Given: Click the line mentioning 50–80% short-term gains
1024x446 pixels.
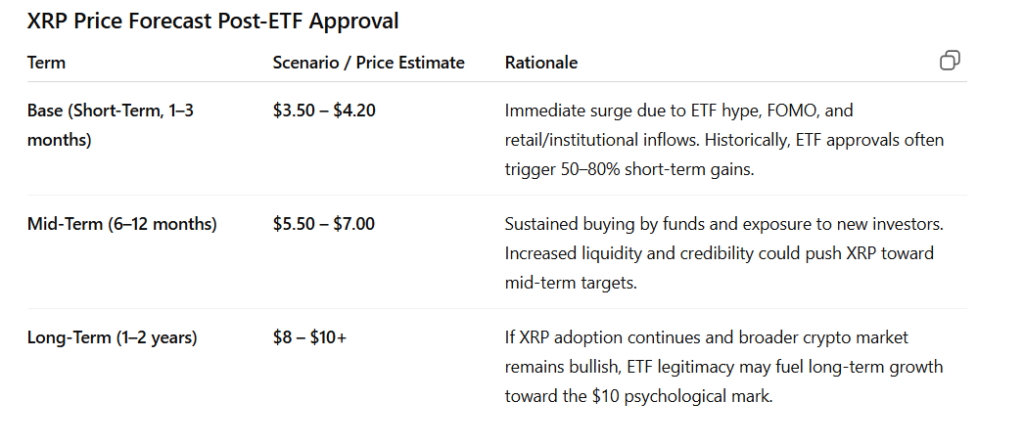Looking at the screenshot, I should 628,169.
